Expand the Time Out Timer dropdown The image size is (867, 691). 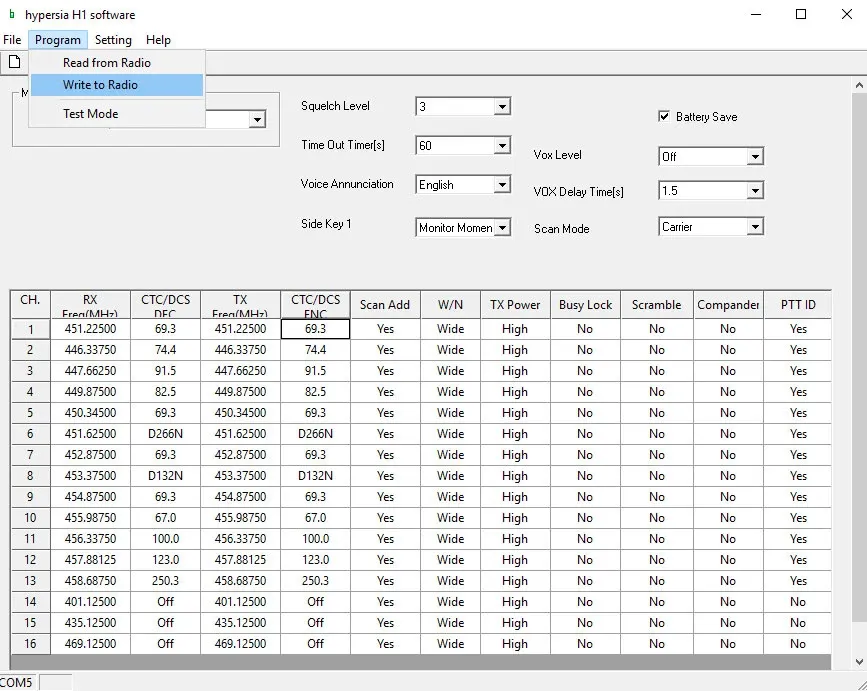point(502,146)
